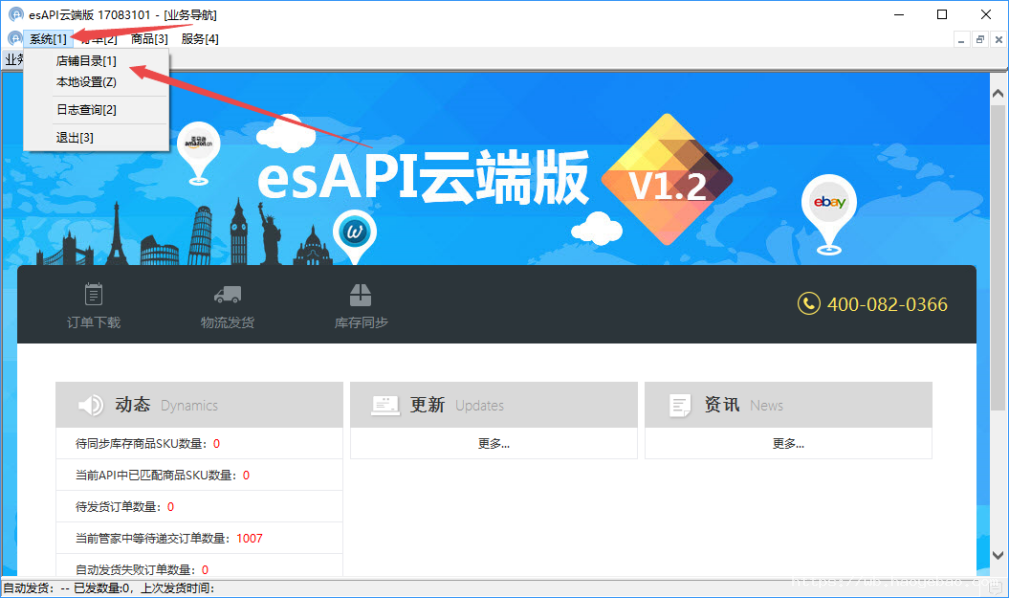Click the phone icon beside 400-082-0366
Viewport: 1009px width, 598px height.
click(x=809, y=303)
